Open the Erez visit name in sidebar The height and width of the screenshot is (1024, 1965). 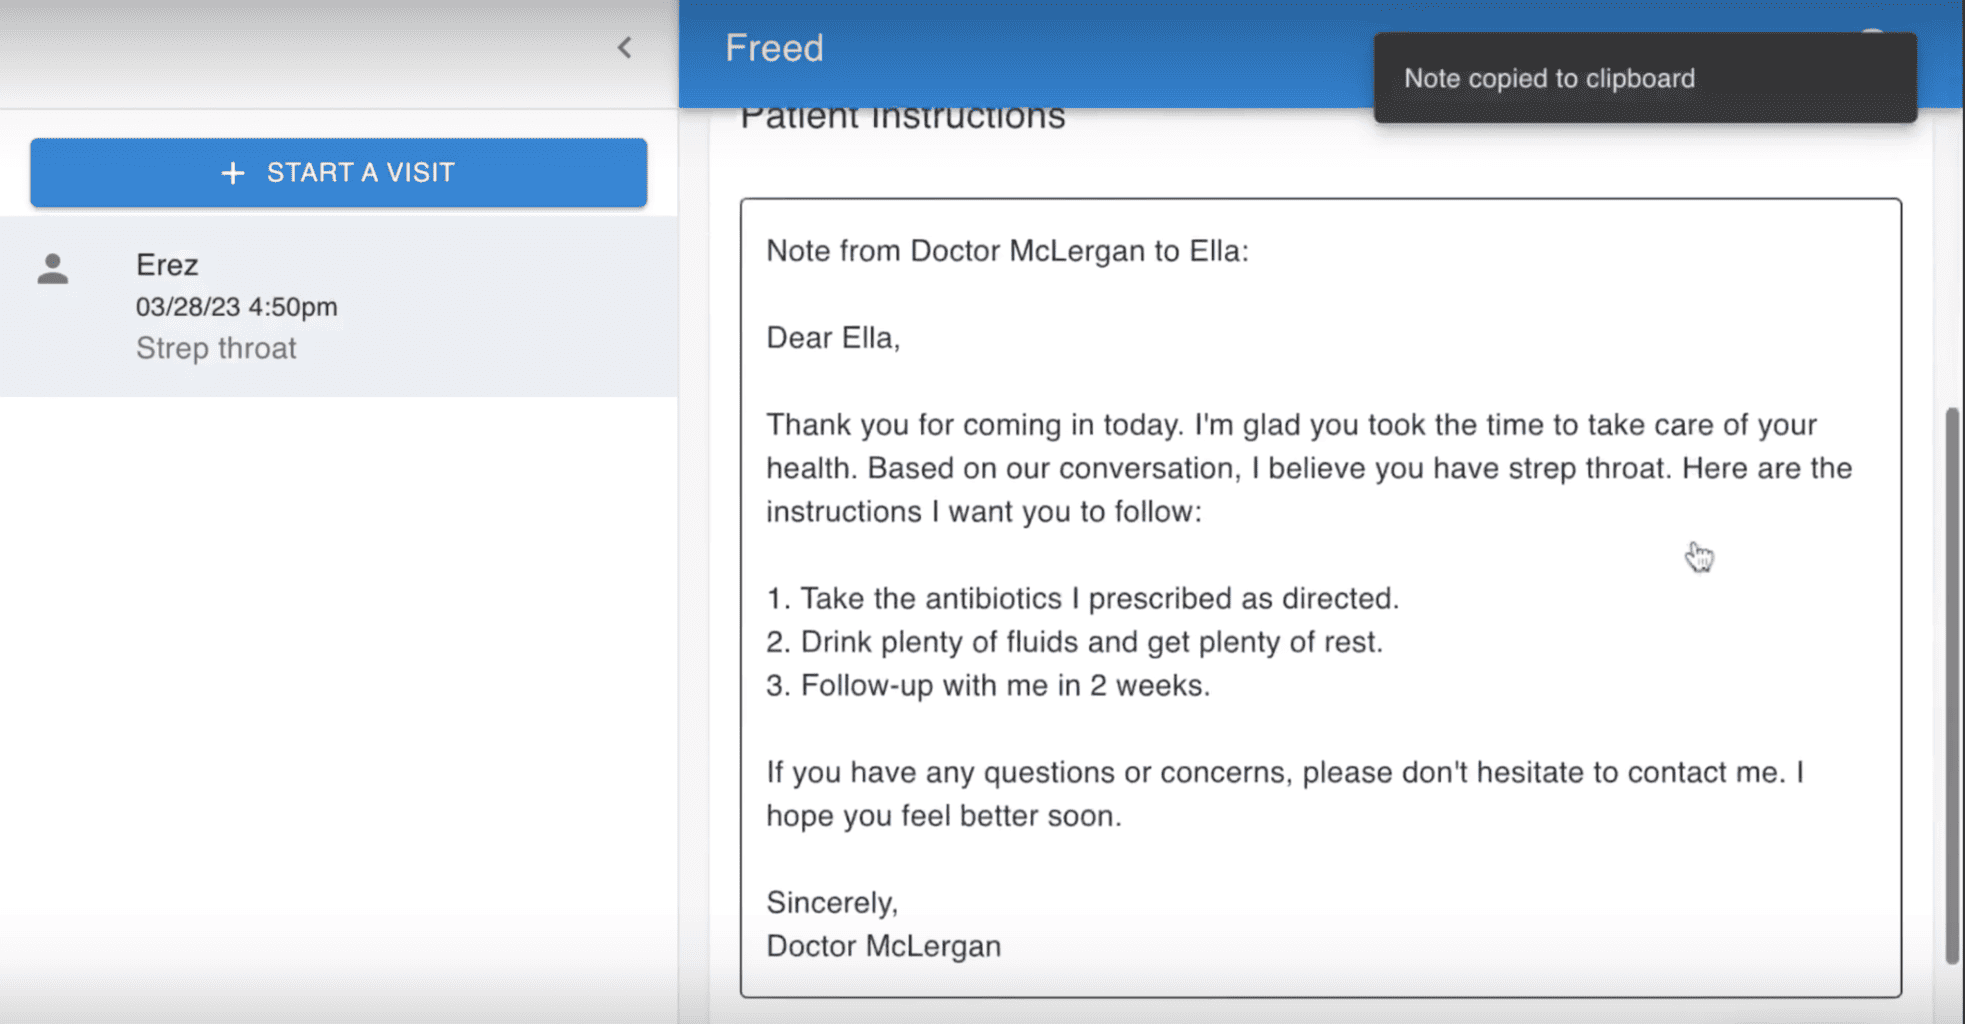[167, 265]
